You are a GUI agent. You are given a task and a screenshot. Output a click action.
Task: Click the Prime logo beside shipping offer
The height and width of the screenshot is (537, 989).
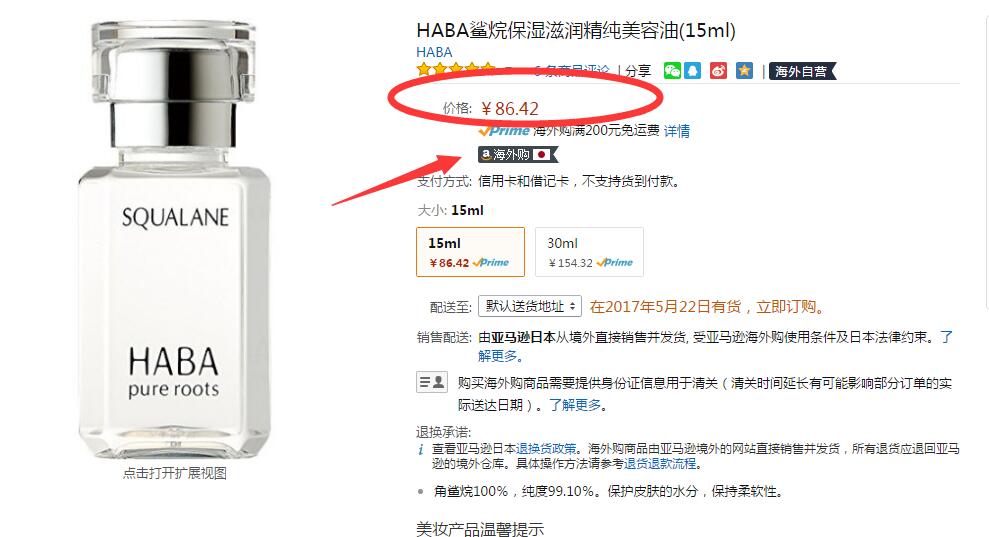[503, 131]
